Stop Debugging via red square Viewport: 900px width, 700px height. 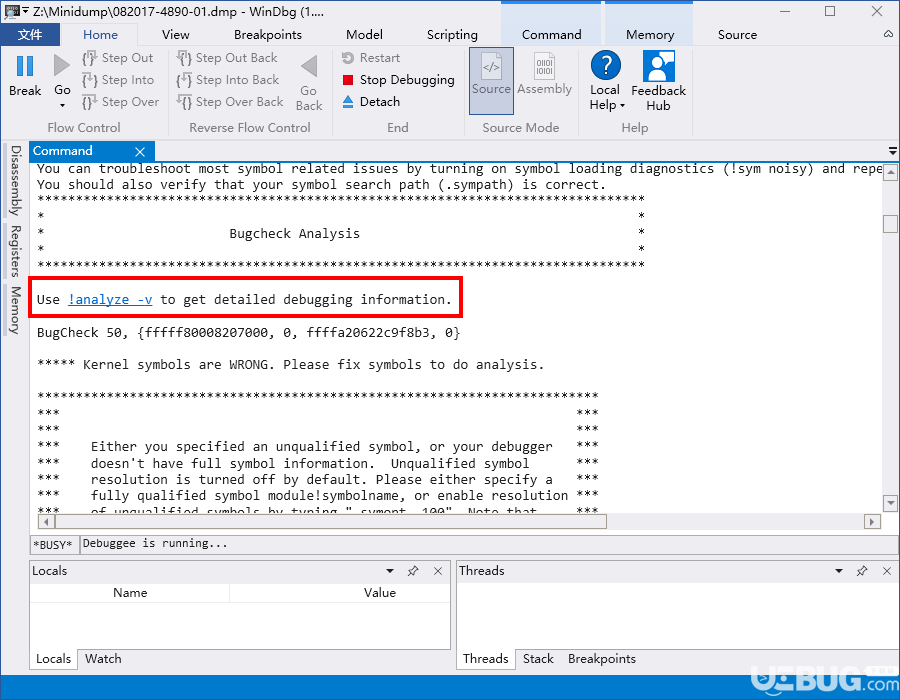348,80
